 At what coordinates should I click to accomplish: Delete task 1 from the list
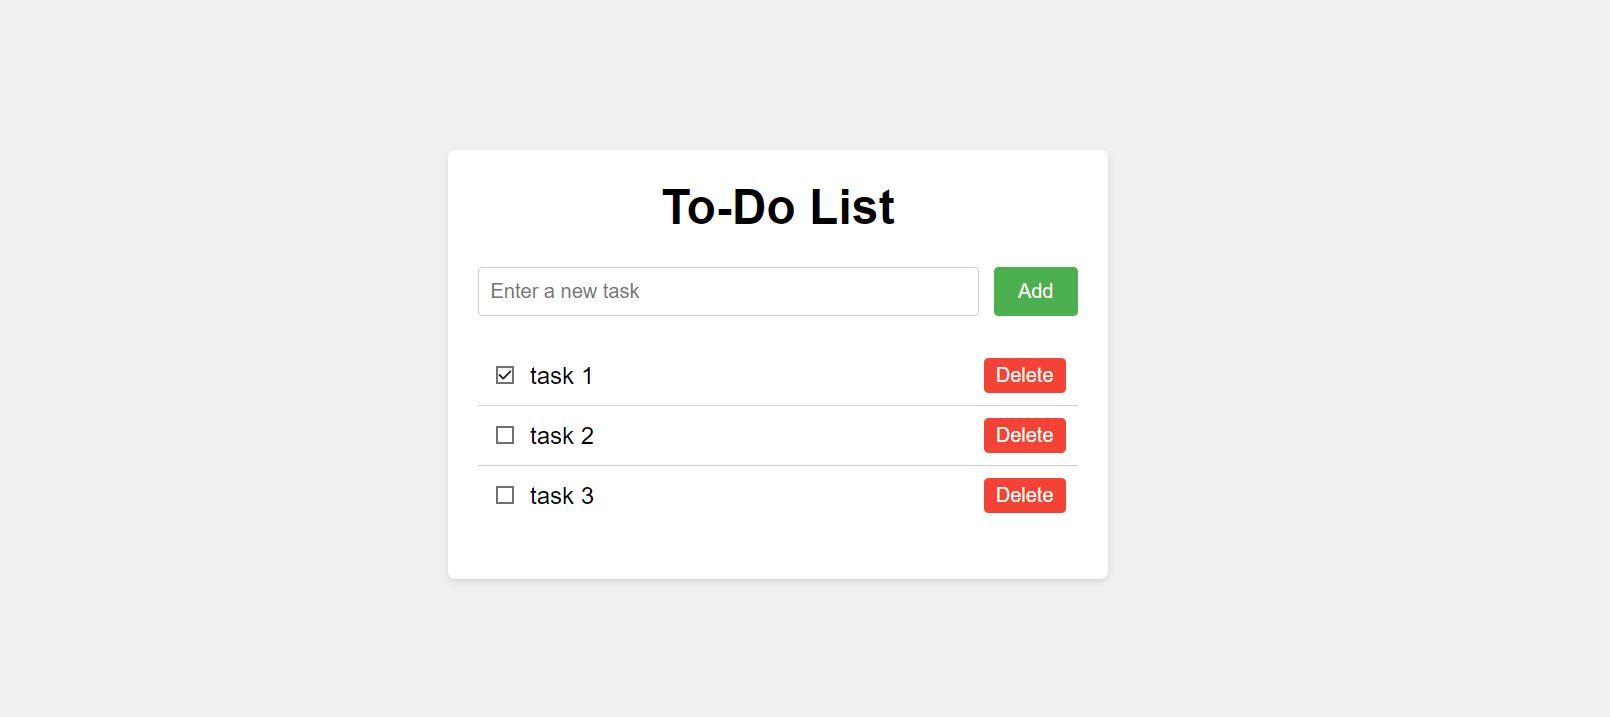click(1024, 375)
